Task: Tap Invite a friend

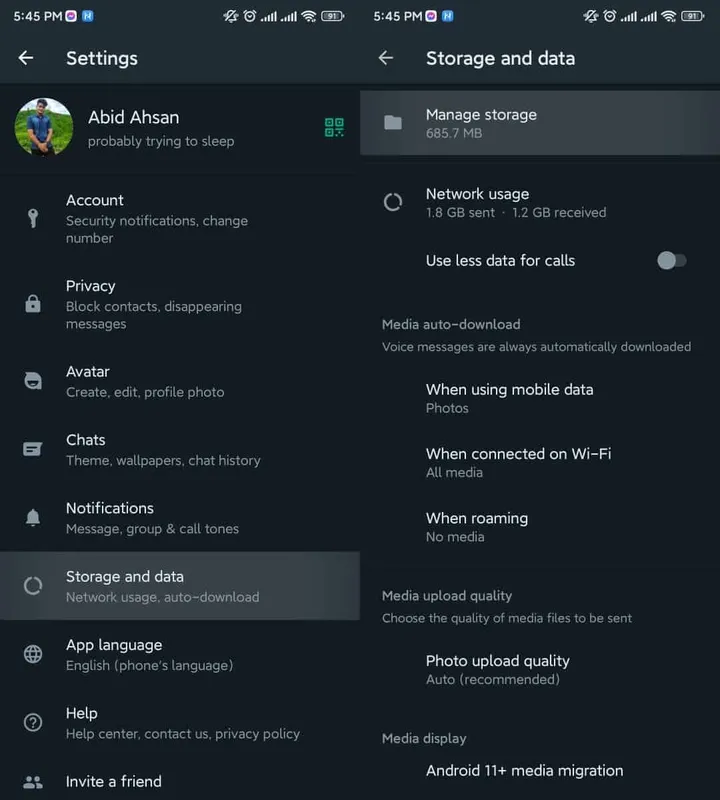Action: tap(113, 781)
